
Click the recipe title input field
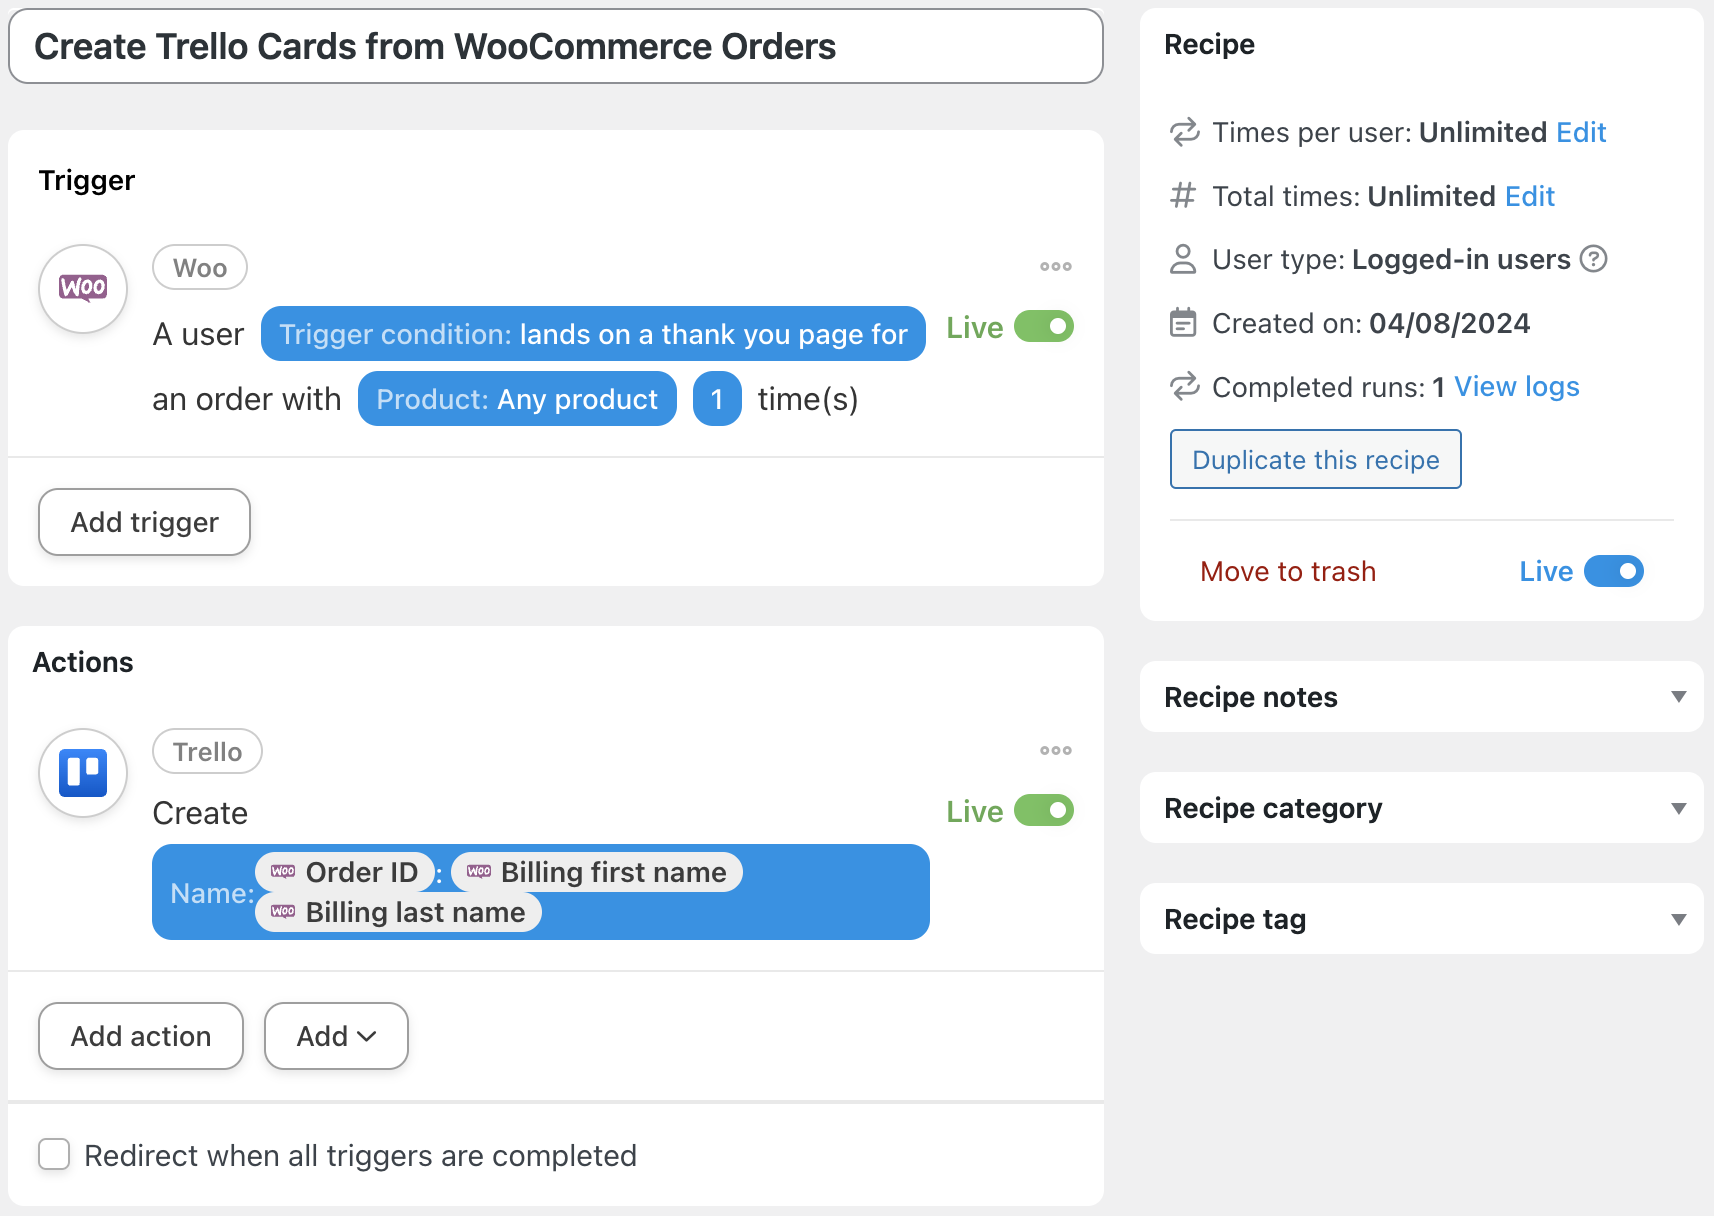555,47
